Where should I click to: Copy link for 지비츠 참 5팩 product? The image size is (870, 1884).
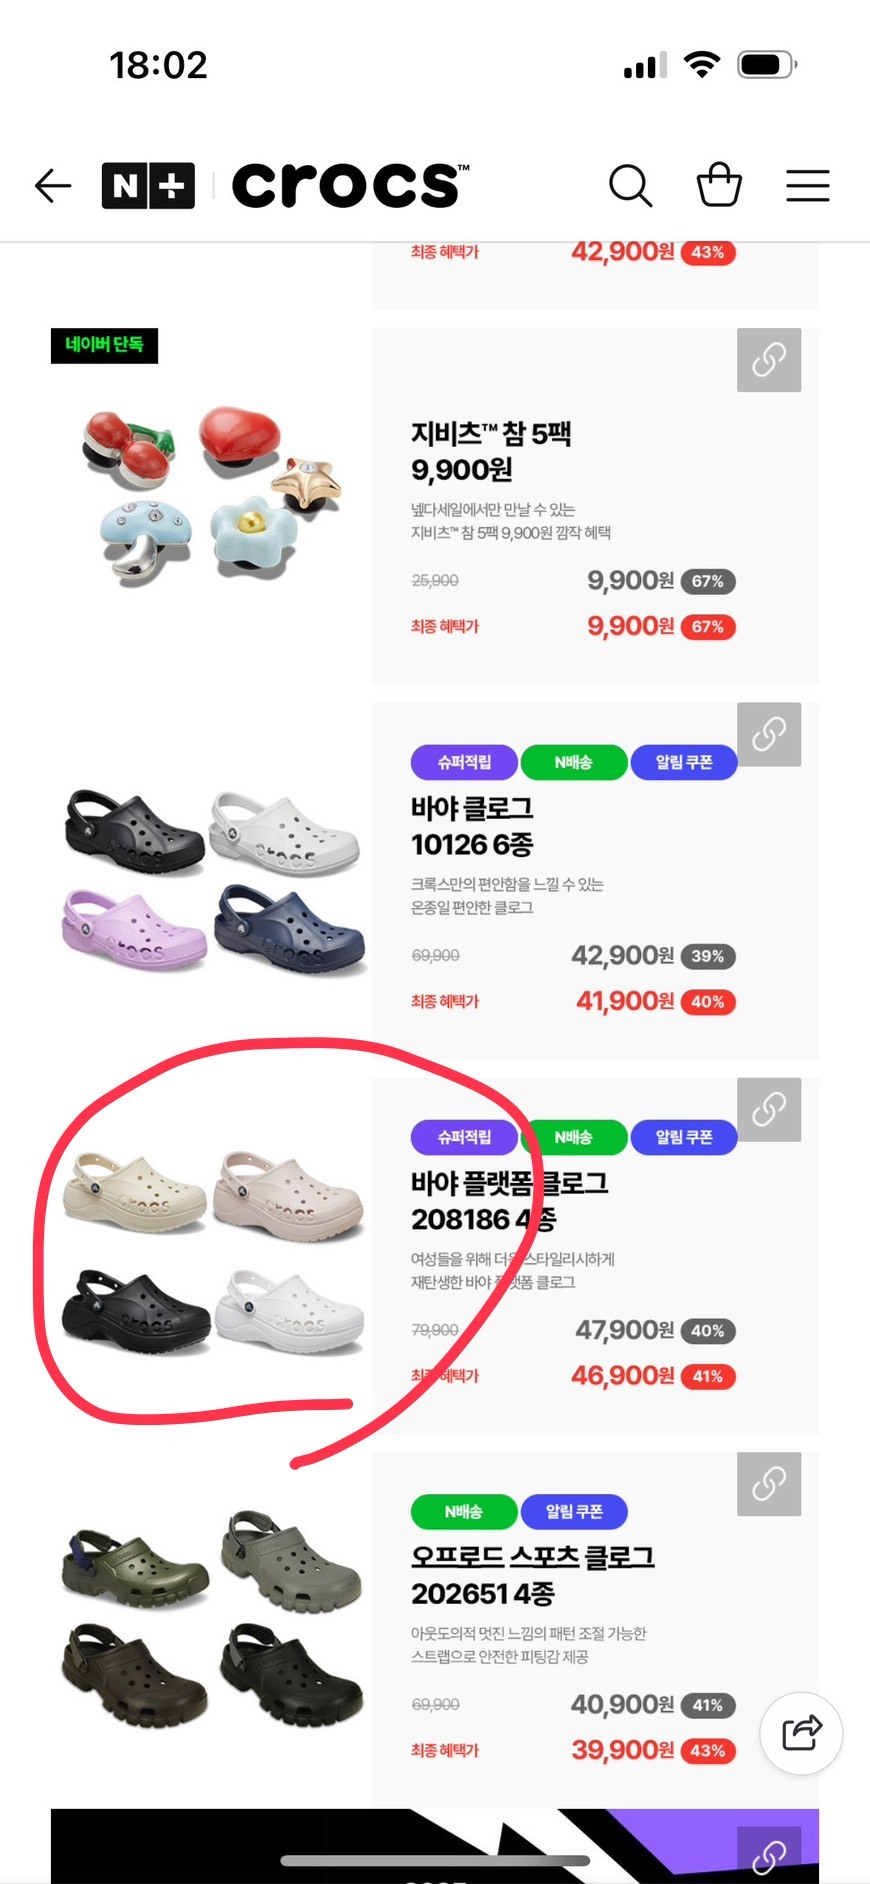[x=769, y=360]
